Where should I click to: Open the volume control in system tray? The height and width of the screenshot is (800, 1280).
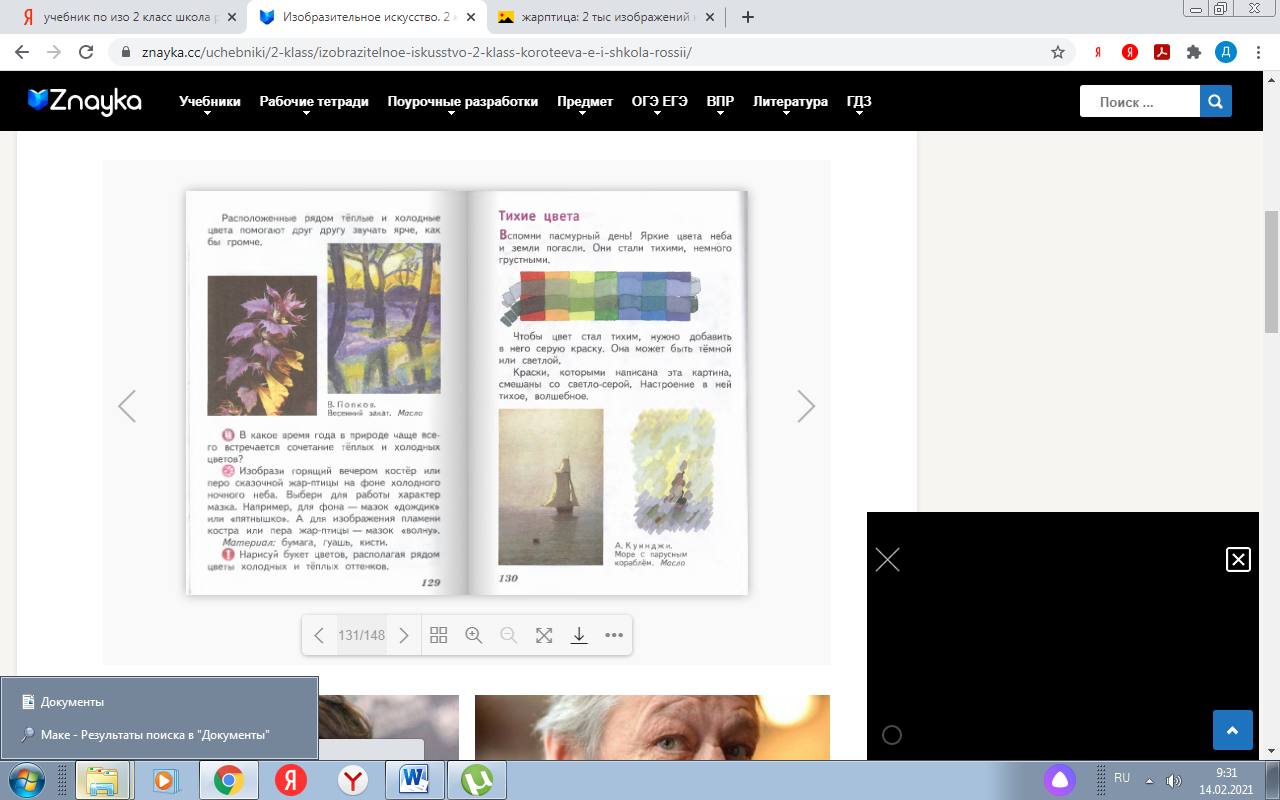[1174, 780]
